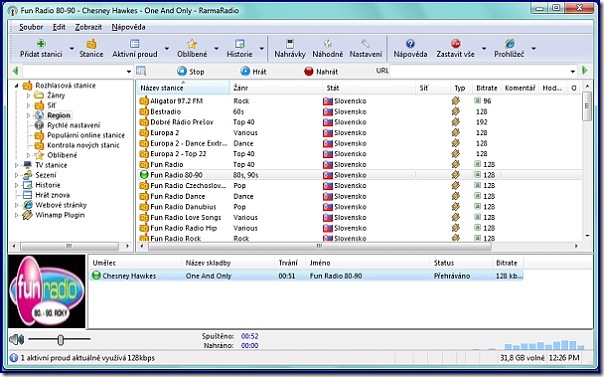Click the Umělec column header
Image resolution: width=604 pixels, height=377 pixels.
(135, 263)
